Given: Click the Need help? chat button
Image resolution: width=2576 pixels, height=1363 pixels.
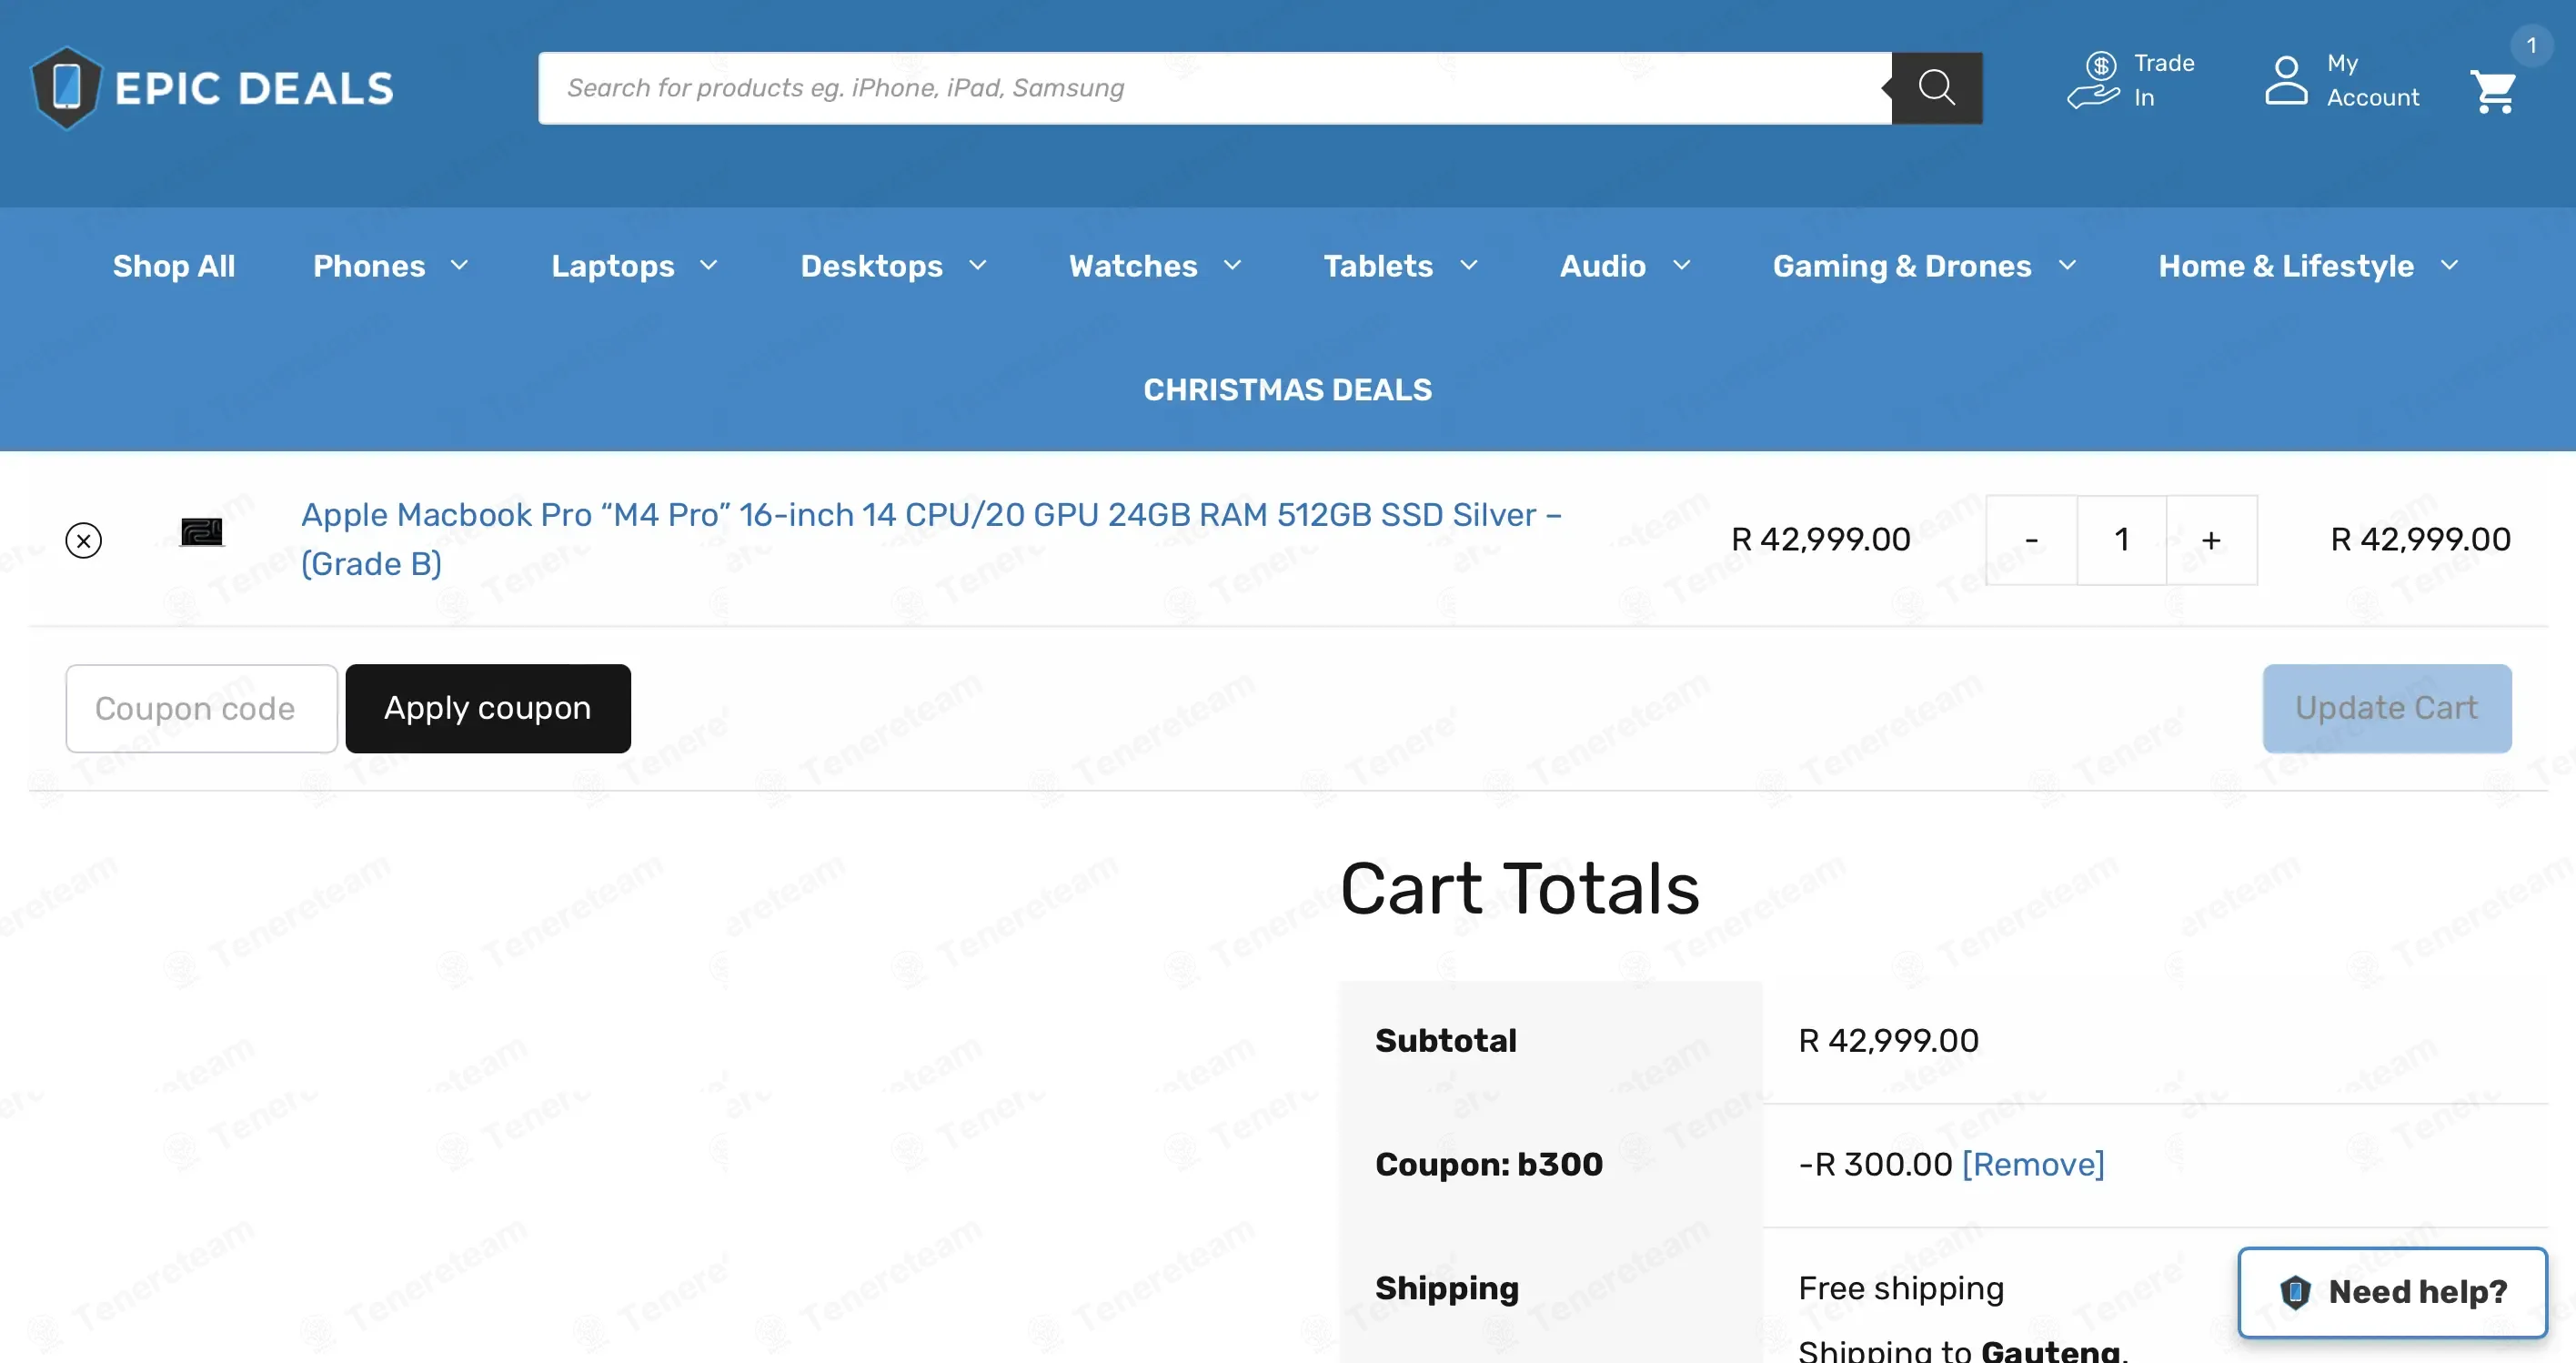Looking at the screenshot, I should click(x=2392, y=1292).
